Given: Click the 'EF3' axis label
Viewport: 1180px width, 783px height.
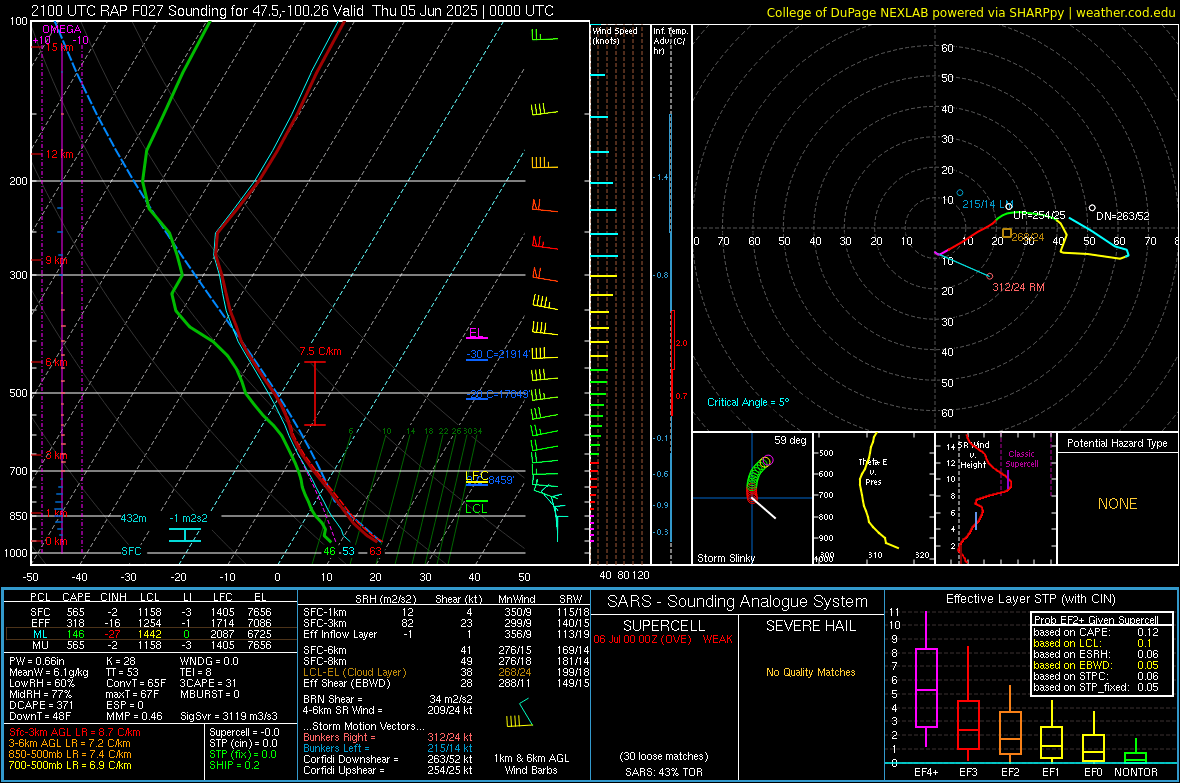Looking at the screenshot, I should pos(968,772).
